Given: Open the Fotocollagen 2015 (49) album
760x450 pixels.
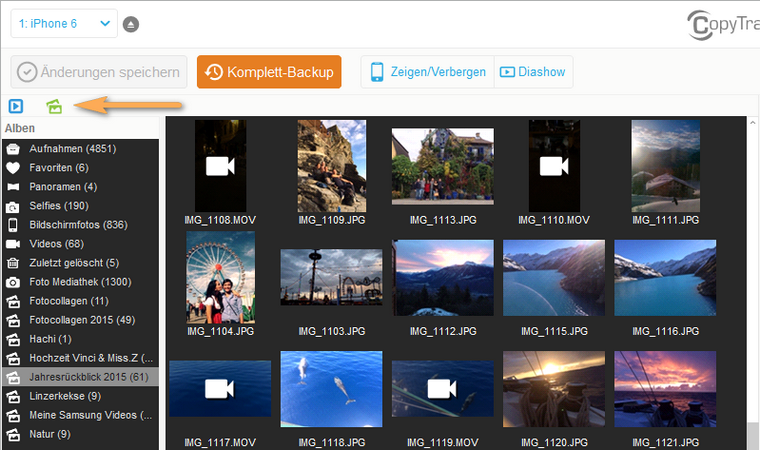Looking at the screenshot, I should point(80,320).
